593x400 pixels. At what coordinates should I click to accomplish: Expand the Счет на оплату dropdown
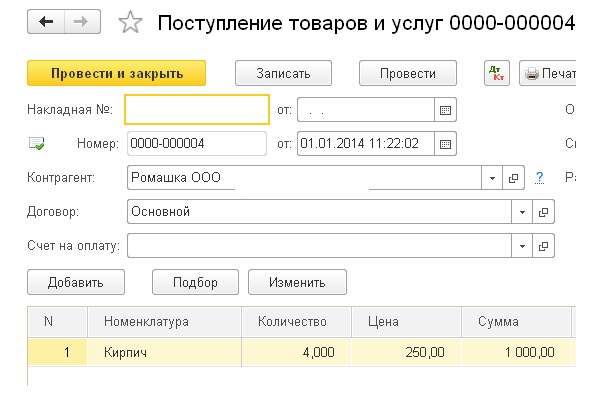pos(522,246)
